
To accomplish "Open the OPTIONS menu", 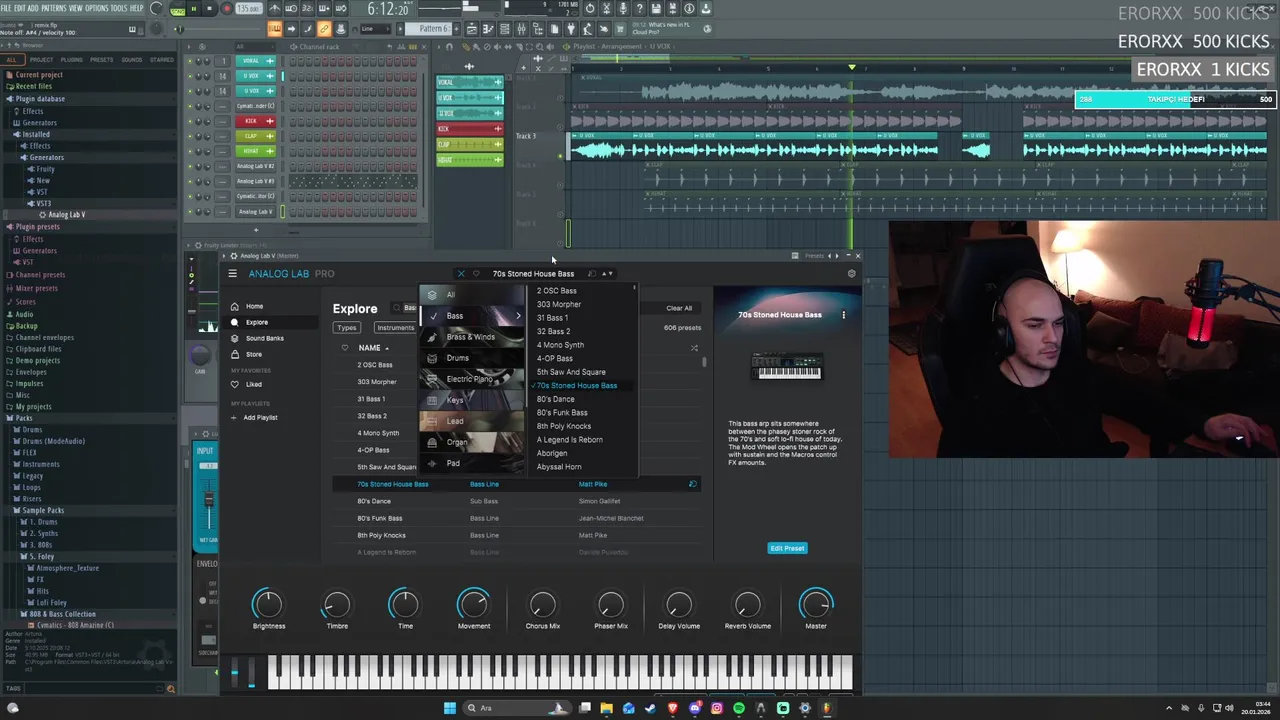I will click(x=97, y=8).
